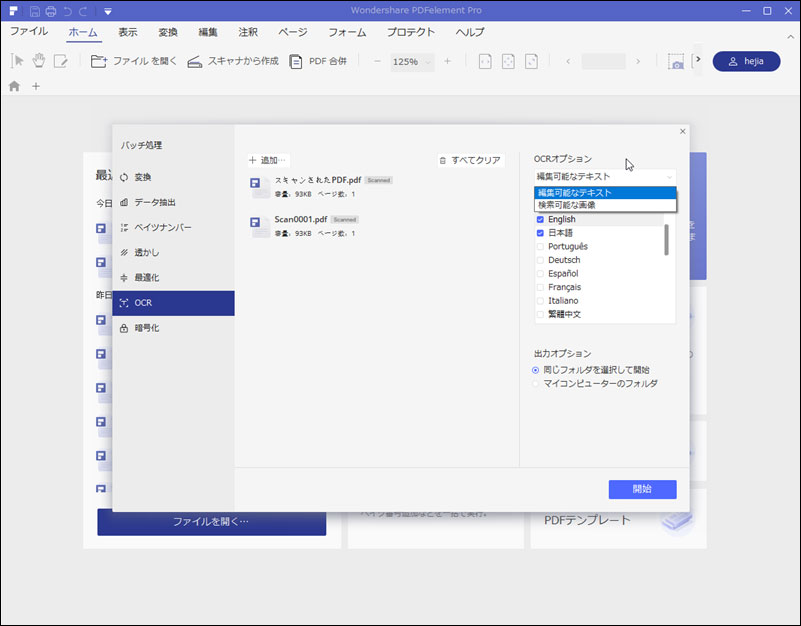This screenshot has width=801, height=626.
Task: Uncheck the 日本語 language checkbox
Action: click(x=540, y=233)
